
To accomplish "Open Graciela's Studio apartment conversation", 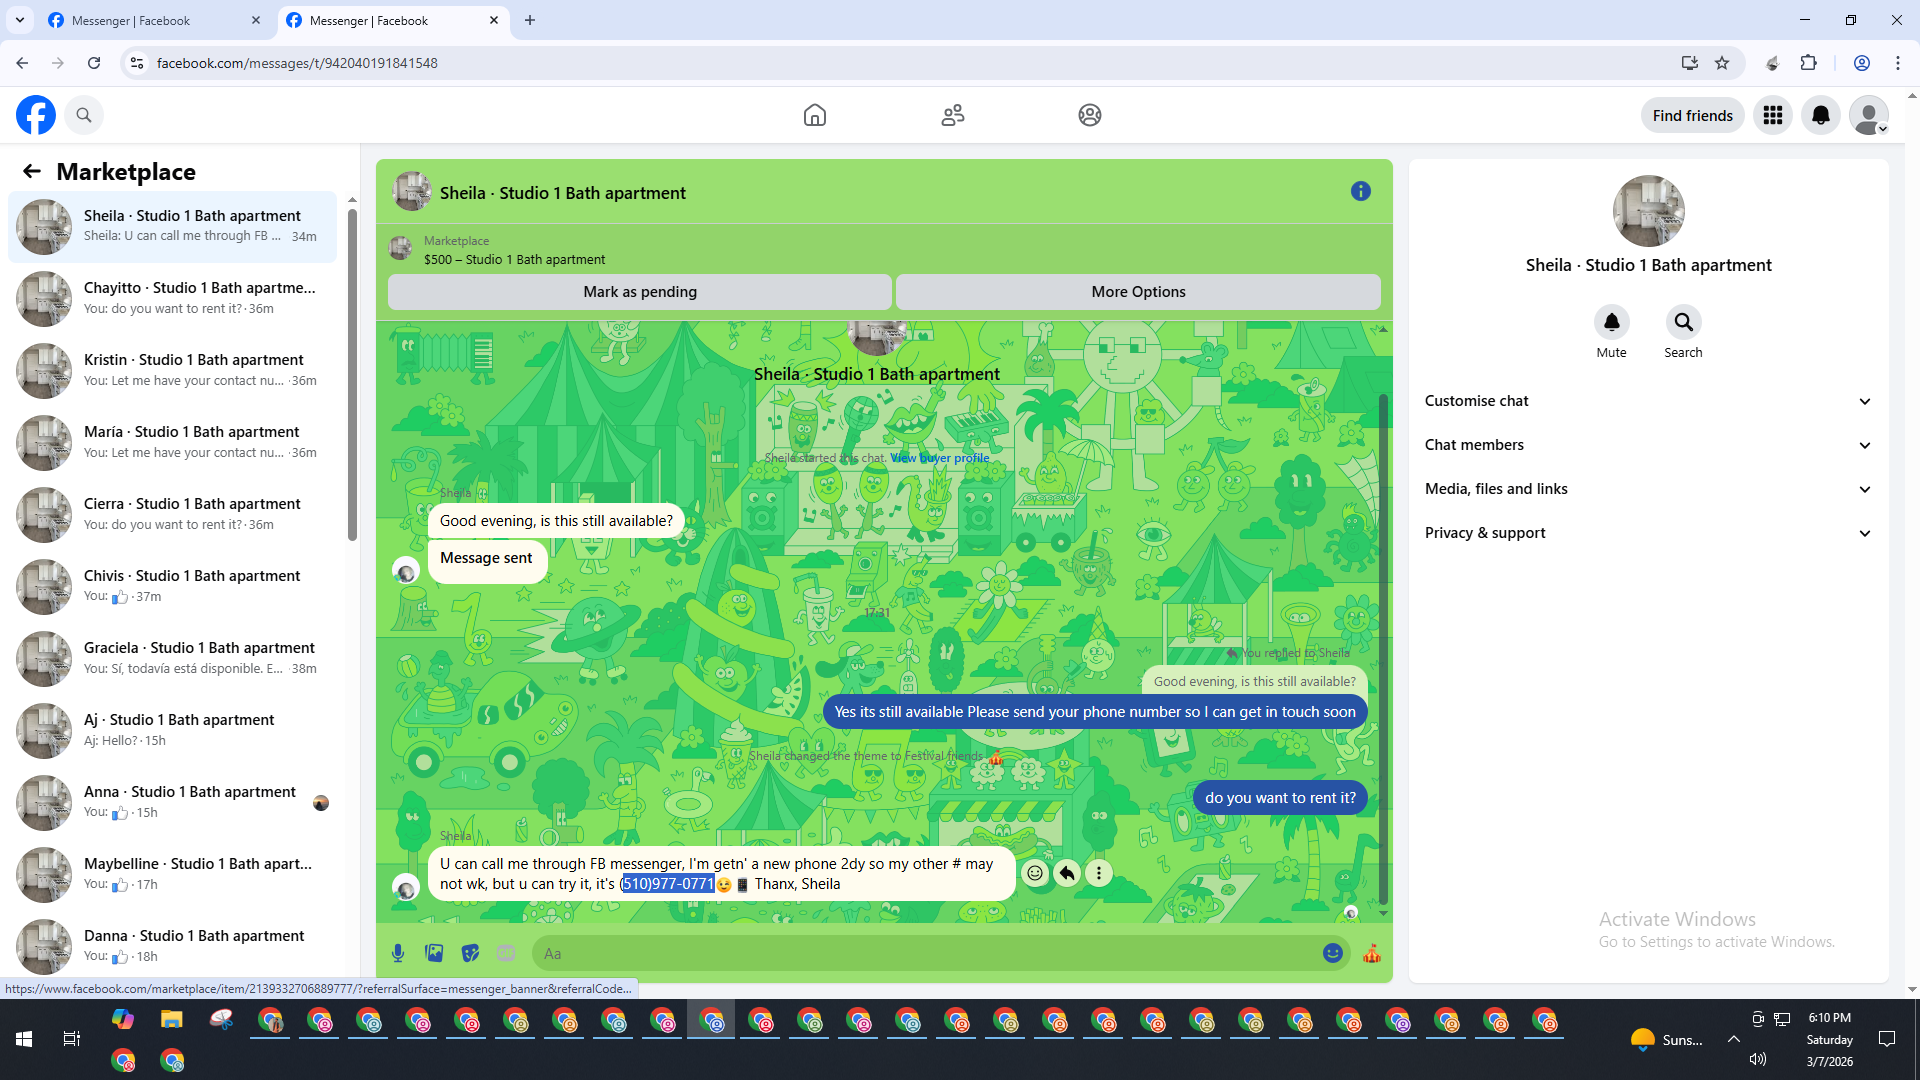I will 172,658.
